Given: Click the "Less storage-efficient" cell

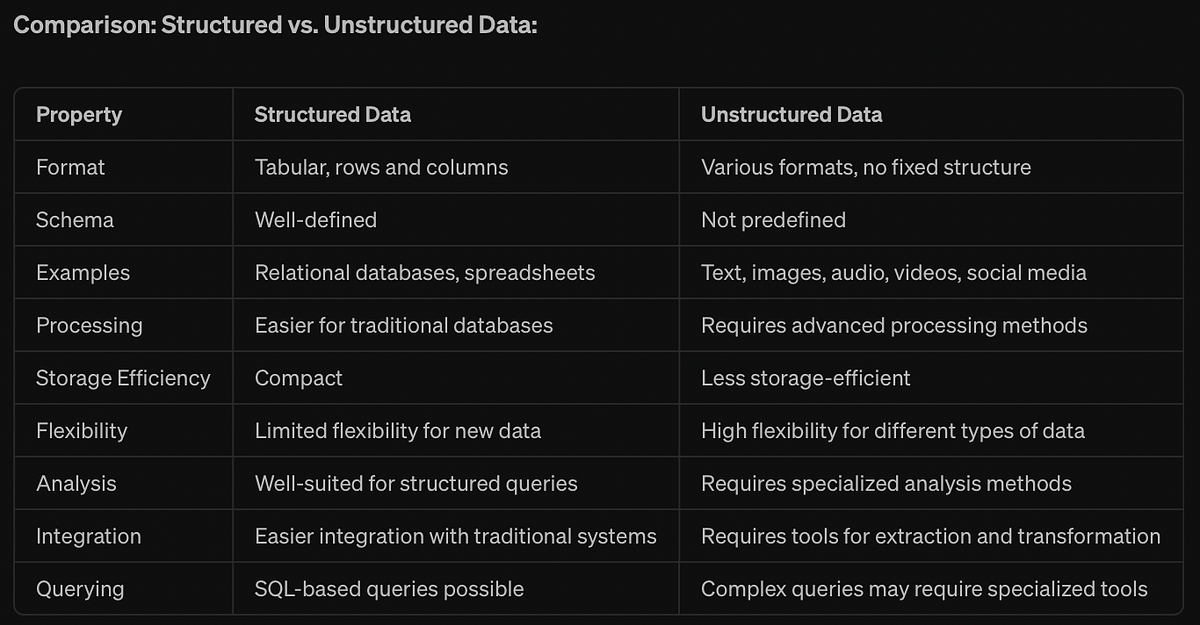Looking at the screenshot, I should [x=806, y=378].
